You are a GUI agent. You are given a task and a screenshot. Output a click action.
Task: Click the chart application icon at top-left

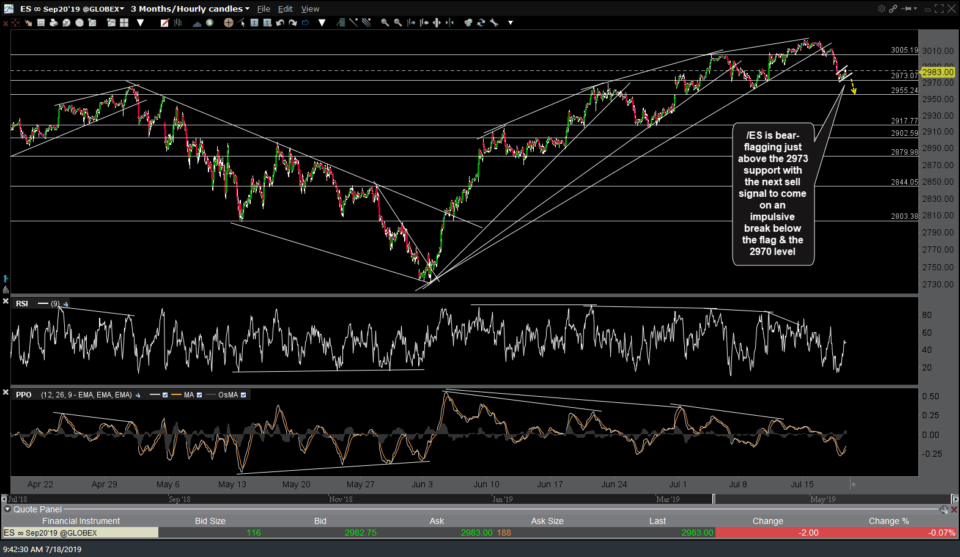tap(8, 9)
